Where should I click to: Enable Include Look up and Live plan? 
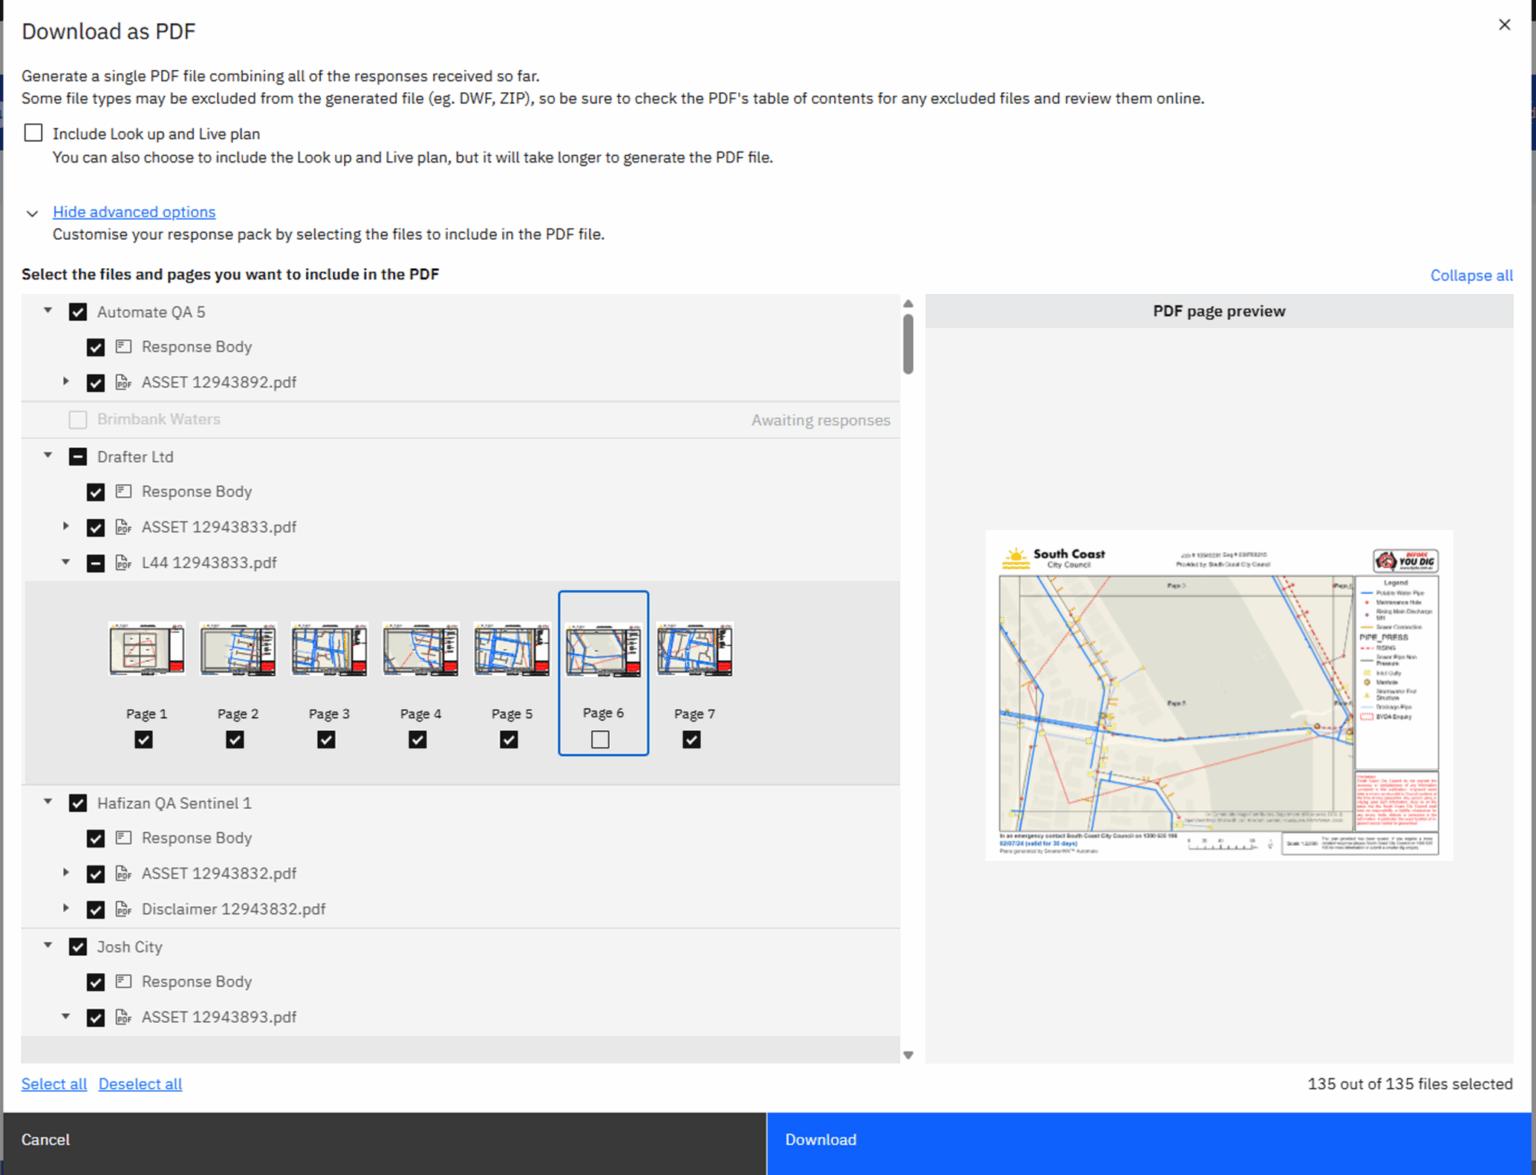(33, 132)
